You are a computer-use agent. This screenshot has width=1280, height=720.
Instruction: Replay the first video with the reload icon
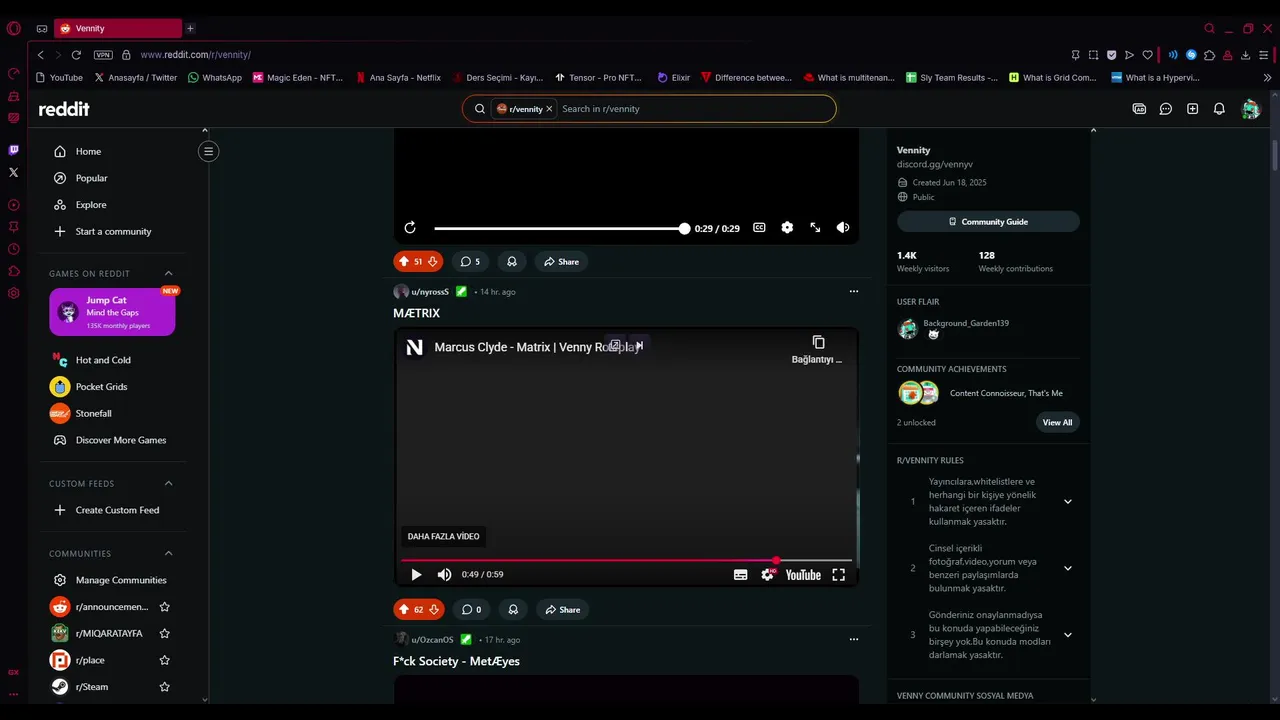click(x=410, y=228)
